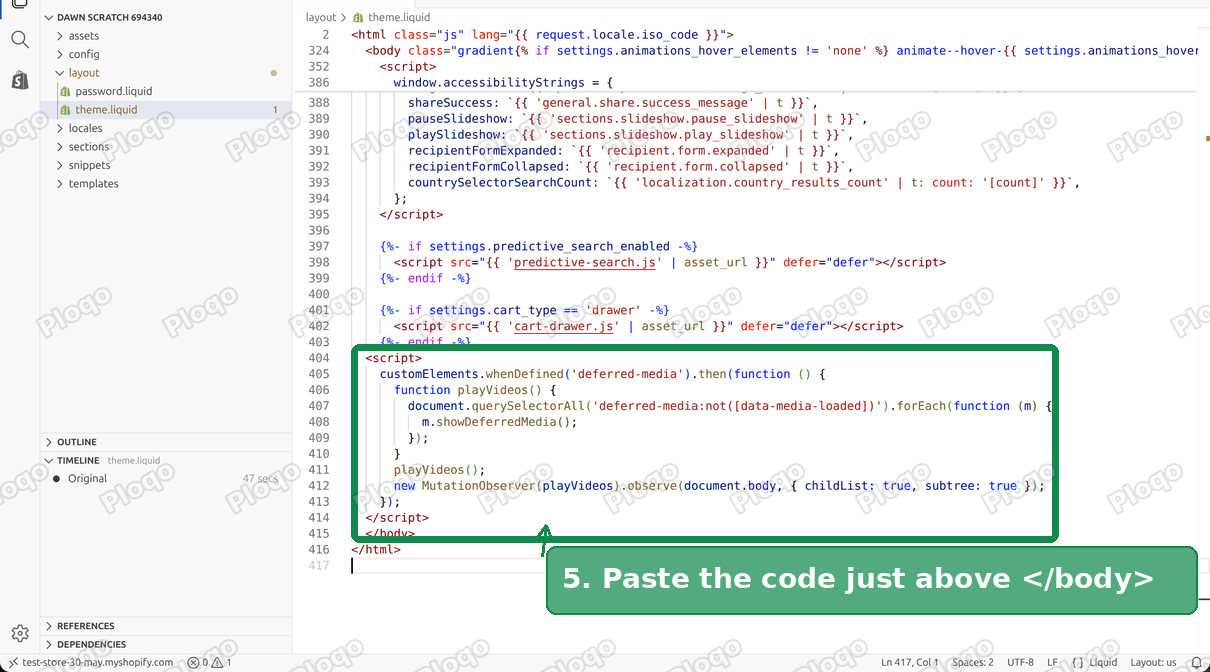Image resolution: width=1210 pixels, height=672 pixels.
Task: Click the theme.liquid file icon in explorer
Action: click(x=64, y=110)
